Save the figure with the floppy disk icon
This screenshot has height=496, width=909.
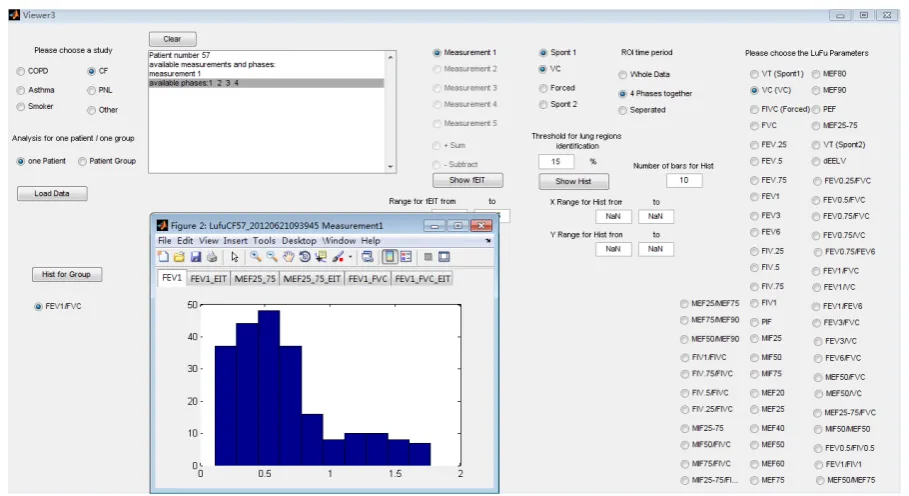(x=195, y=257)
